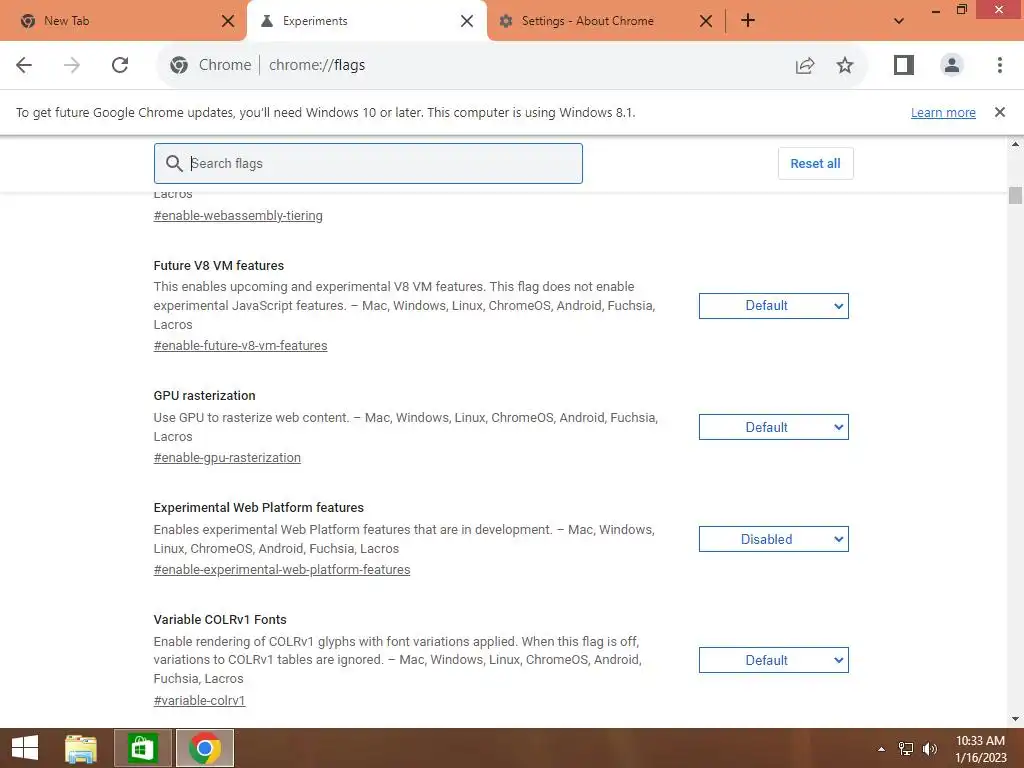Go back to the previous page
This screenshot has width=1024, height=768.
pyautogui.click(x=24, y=65)
